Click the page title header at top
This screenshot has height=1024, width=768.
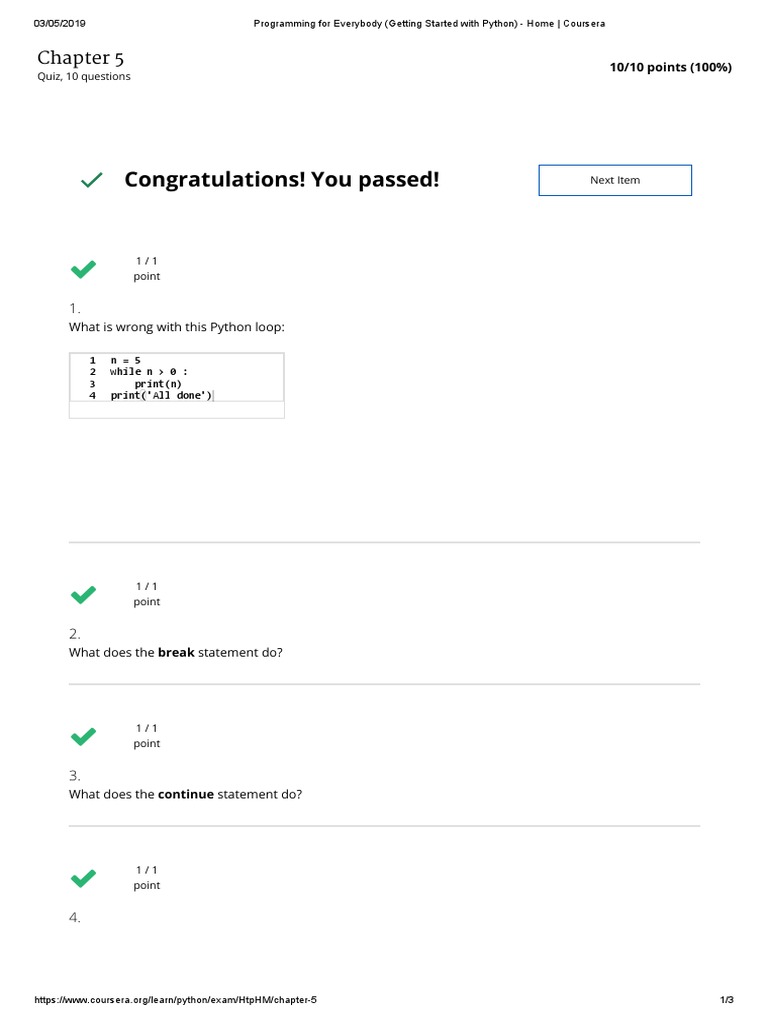pyautogui.click(x=428, y=23)
